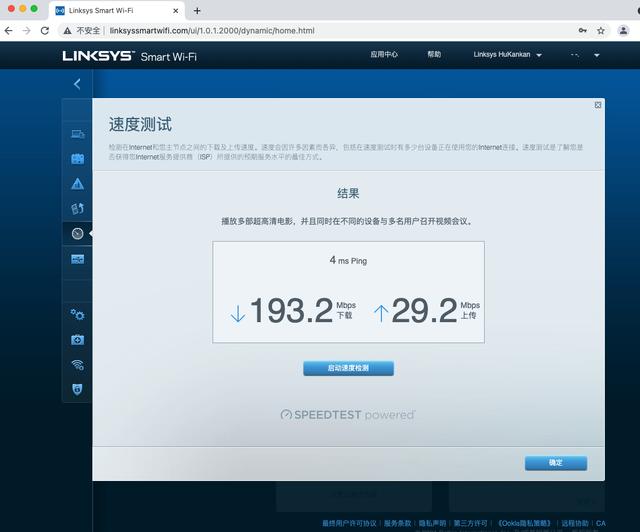
Task: Bookmark this page with the star icon
Action: pyautogui.click(x=600, y=31)
